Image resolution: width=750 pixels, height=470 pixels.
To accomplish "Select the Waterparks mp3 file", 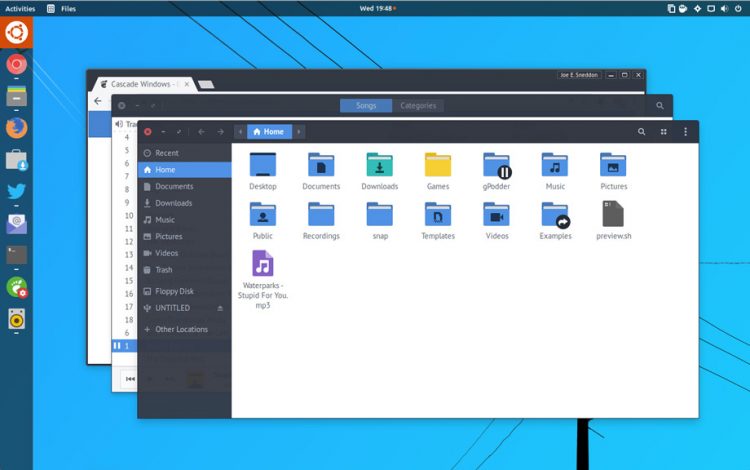I will point(263,279).
